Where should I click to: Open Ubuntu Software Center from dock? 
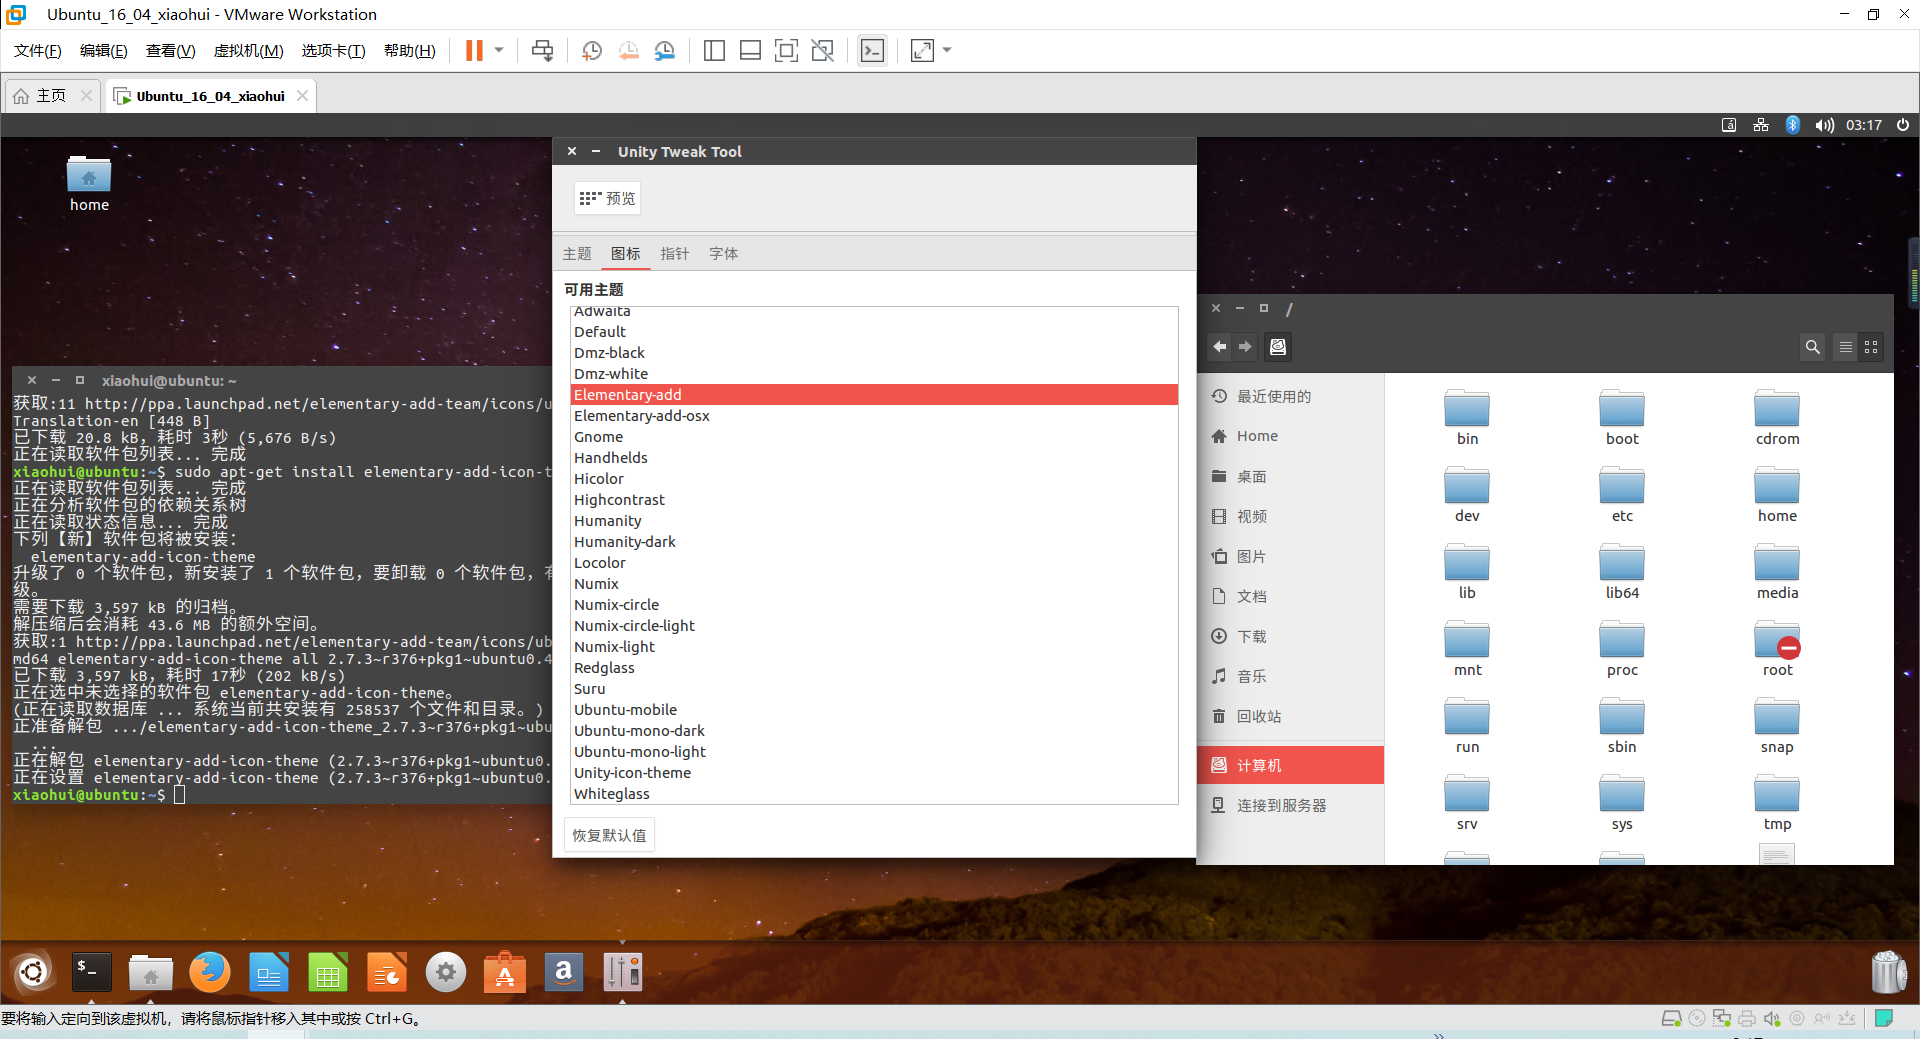pyautogui.click(x=504, y=971)
